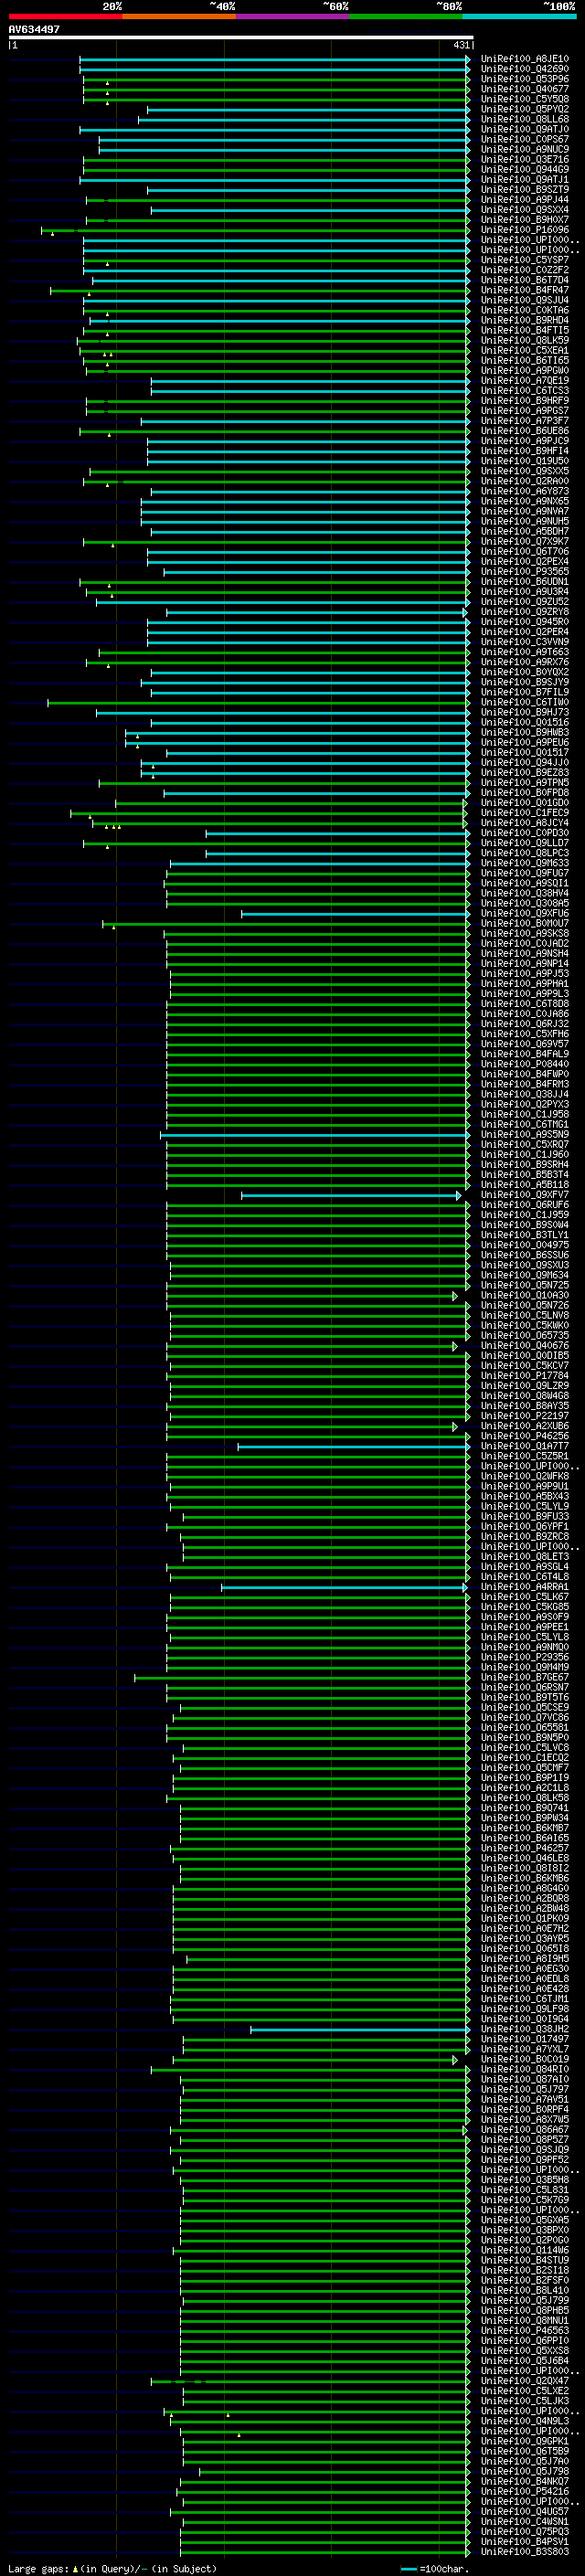Image resolution: width=585 pixels, height=2576 pixels.
Task: Open hit UniRef100_C0PS67
Action: coord(525,139)
